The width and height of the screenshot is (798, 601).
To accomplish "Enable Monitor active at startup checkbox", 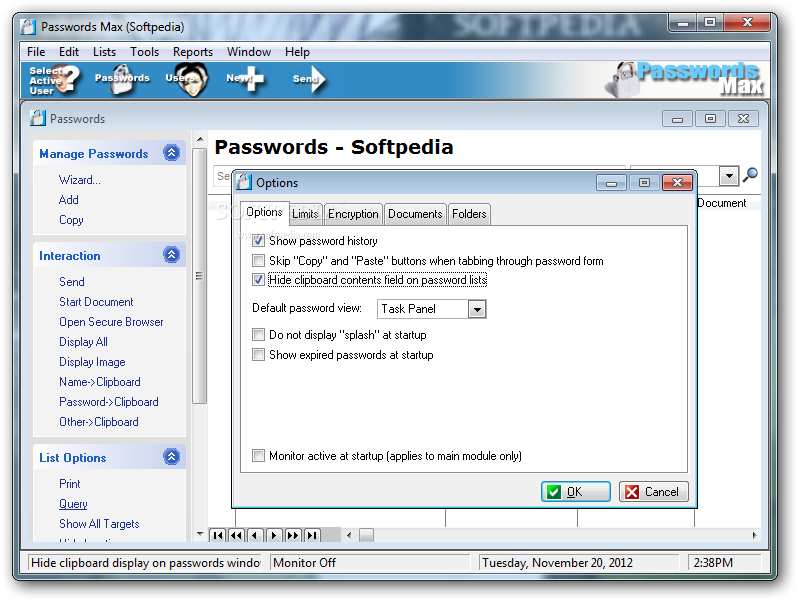I will click(x=259, y=455).
